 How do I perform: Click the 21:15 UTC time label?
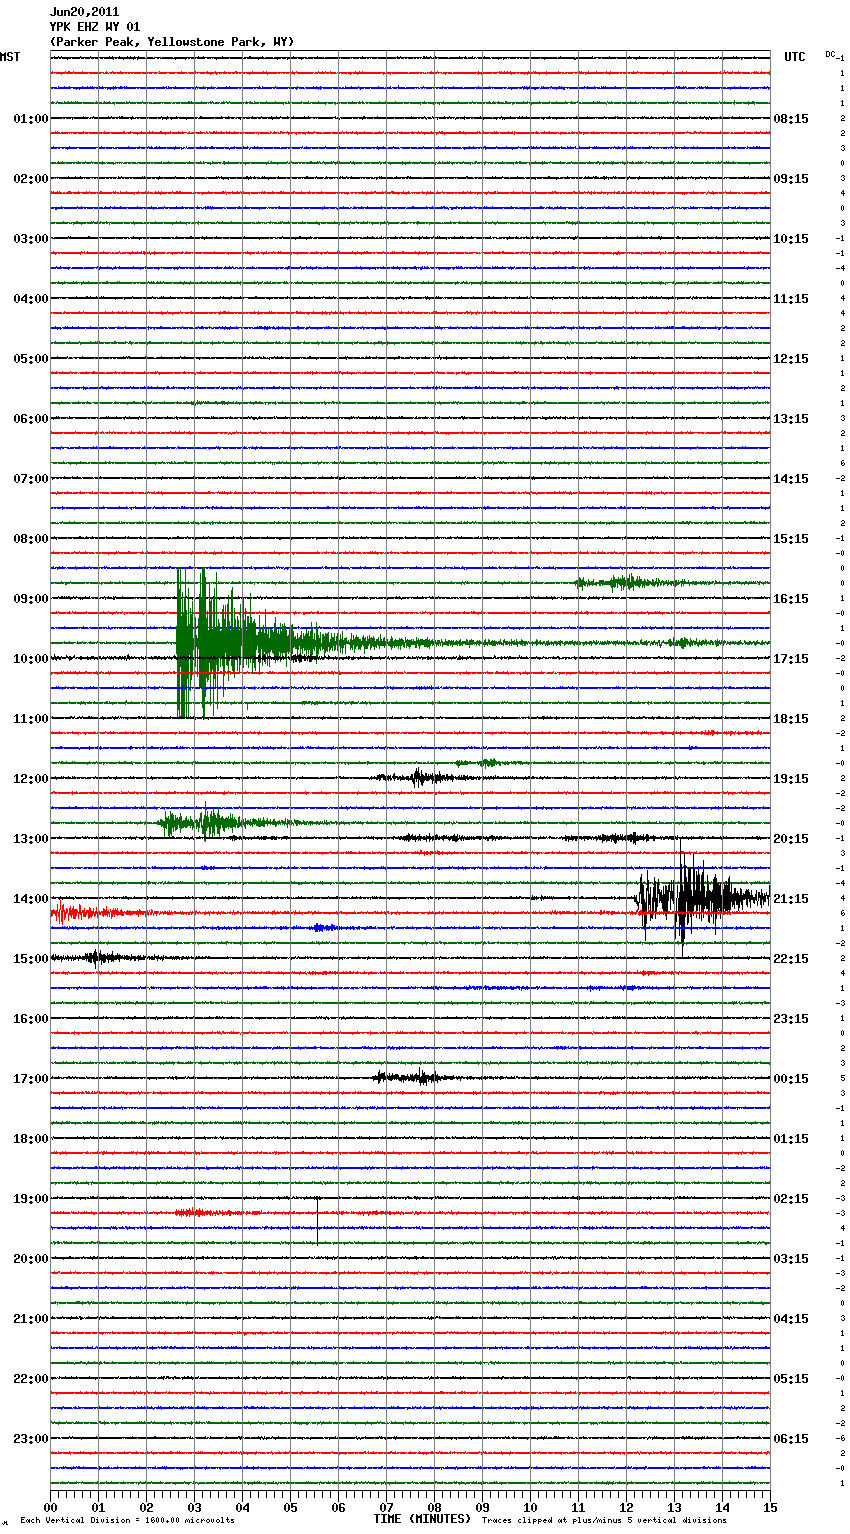791,899
